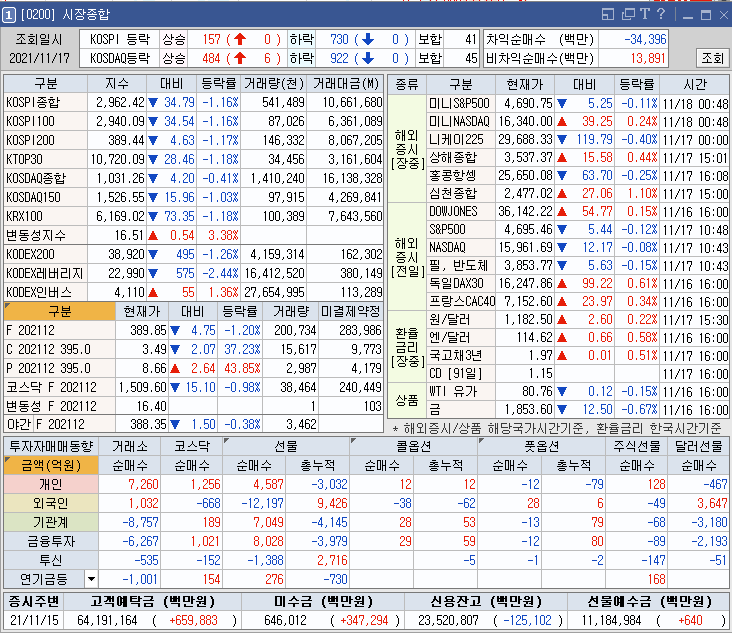Select the KOSPI100 index row label

click(x=45, y=121)
